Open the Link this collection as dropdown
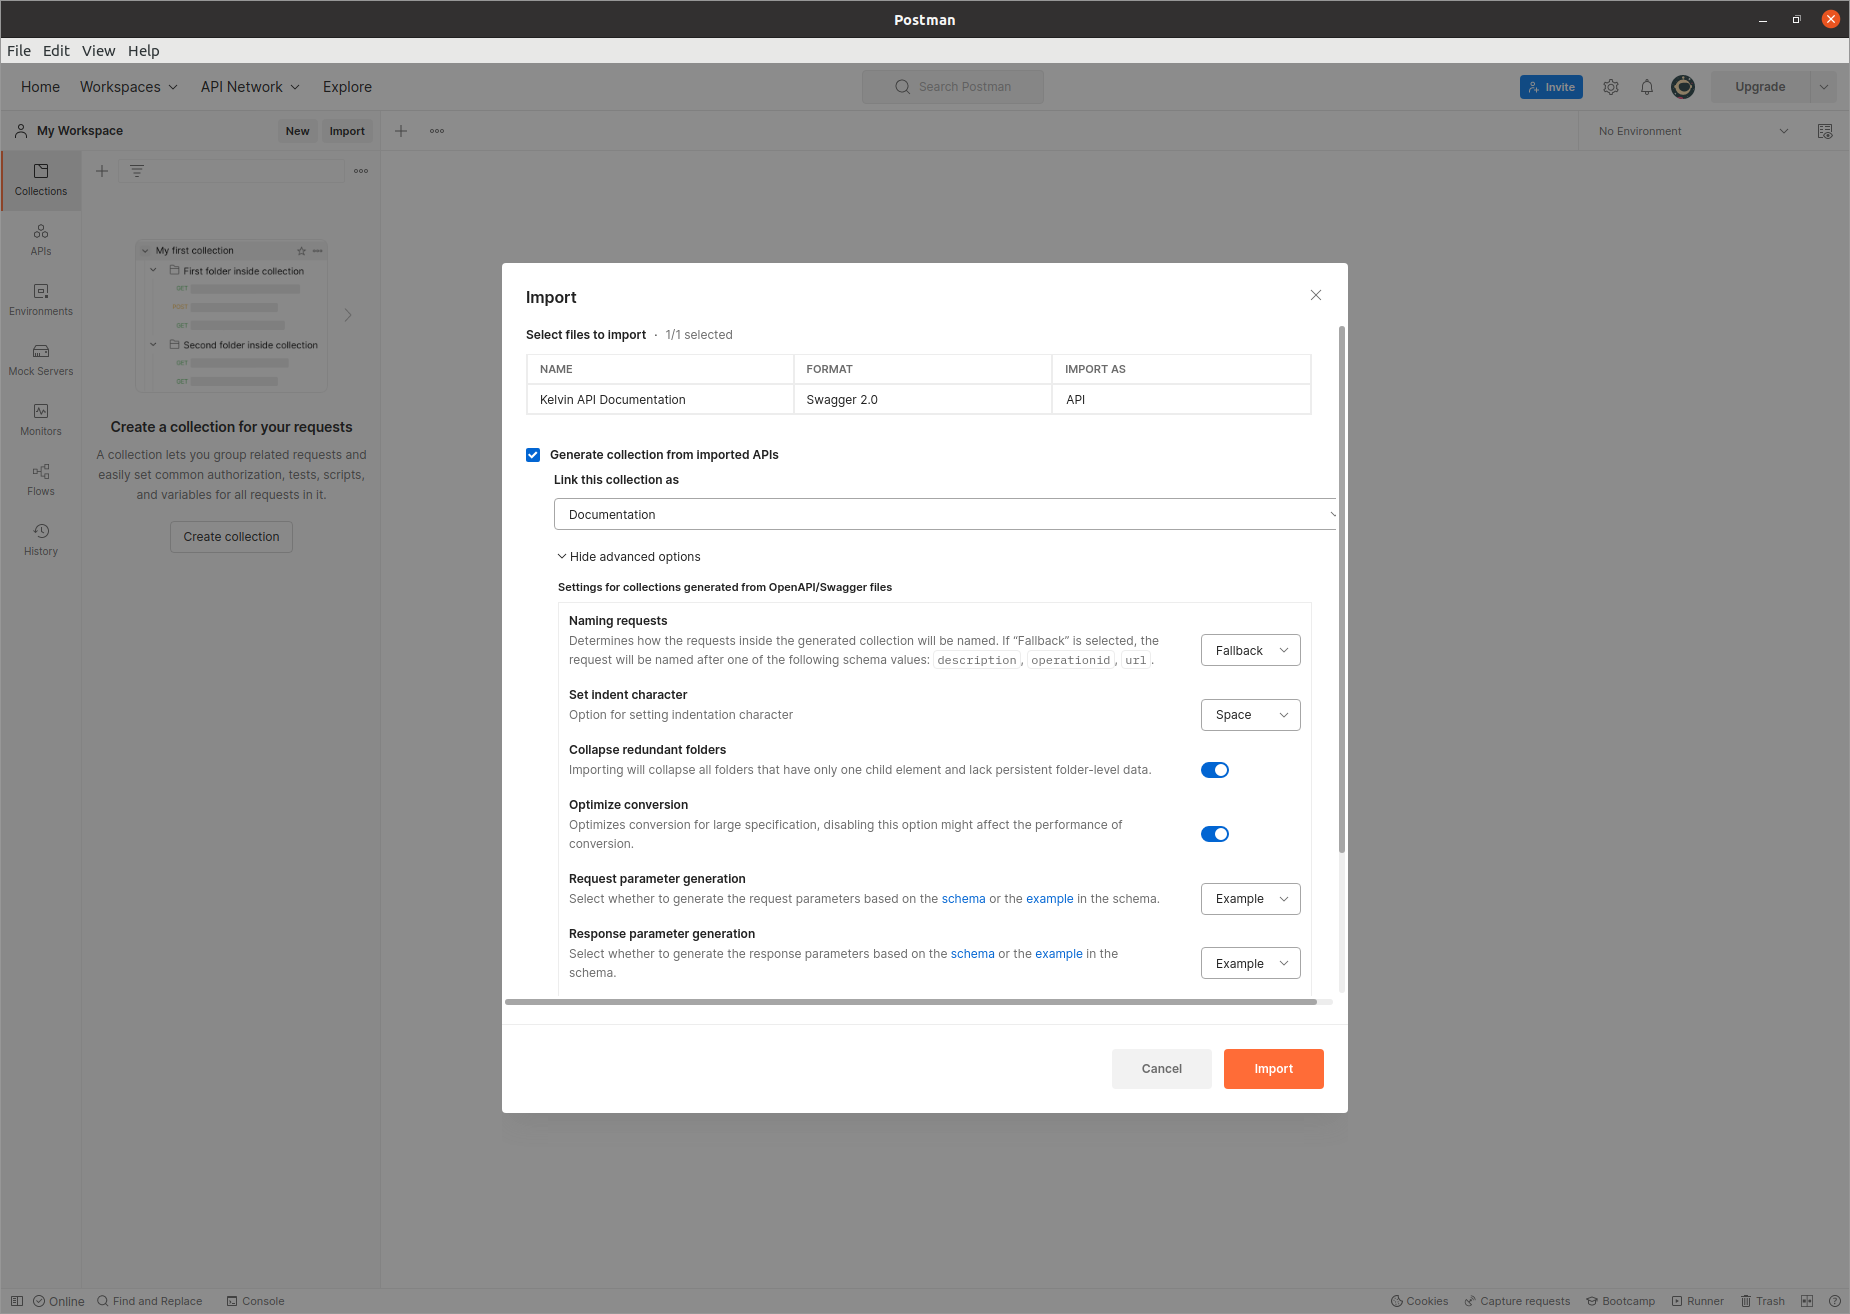 944,514
